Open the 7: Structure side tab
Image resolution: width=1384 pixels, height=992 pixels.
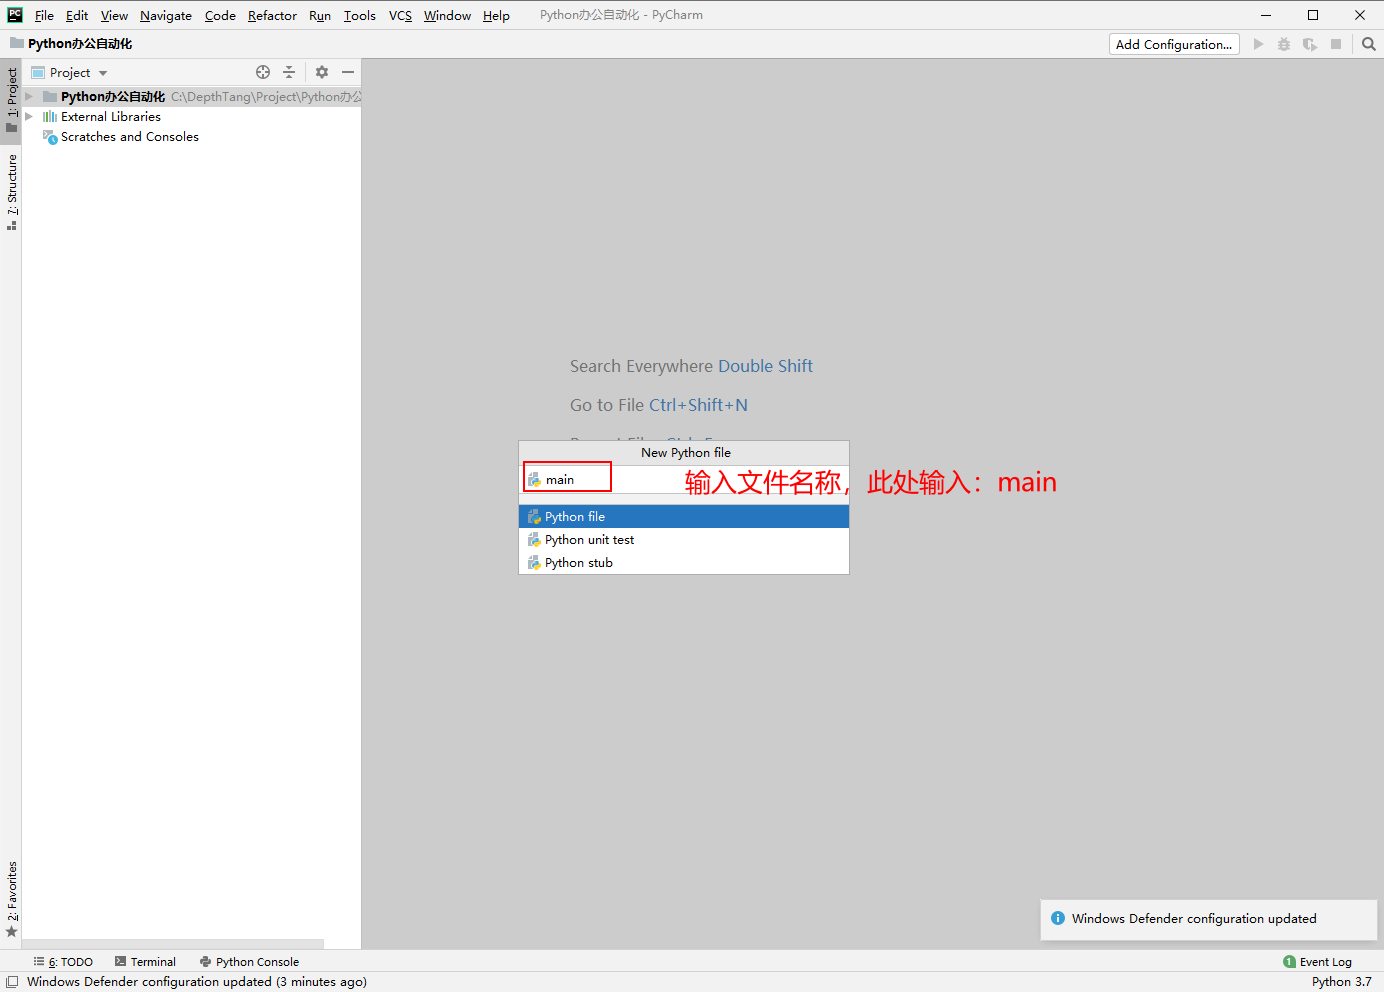click(x=12, y=192)
